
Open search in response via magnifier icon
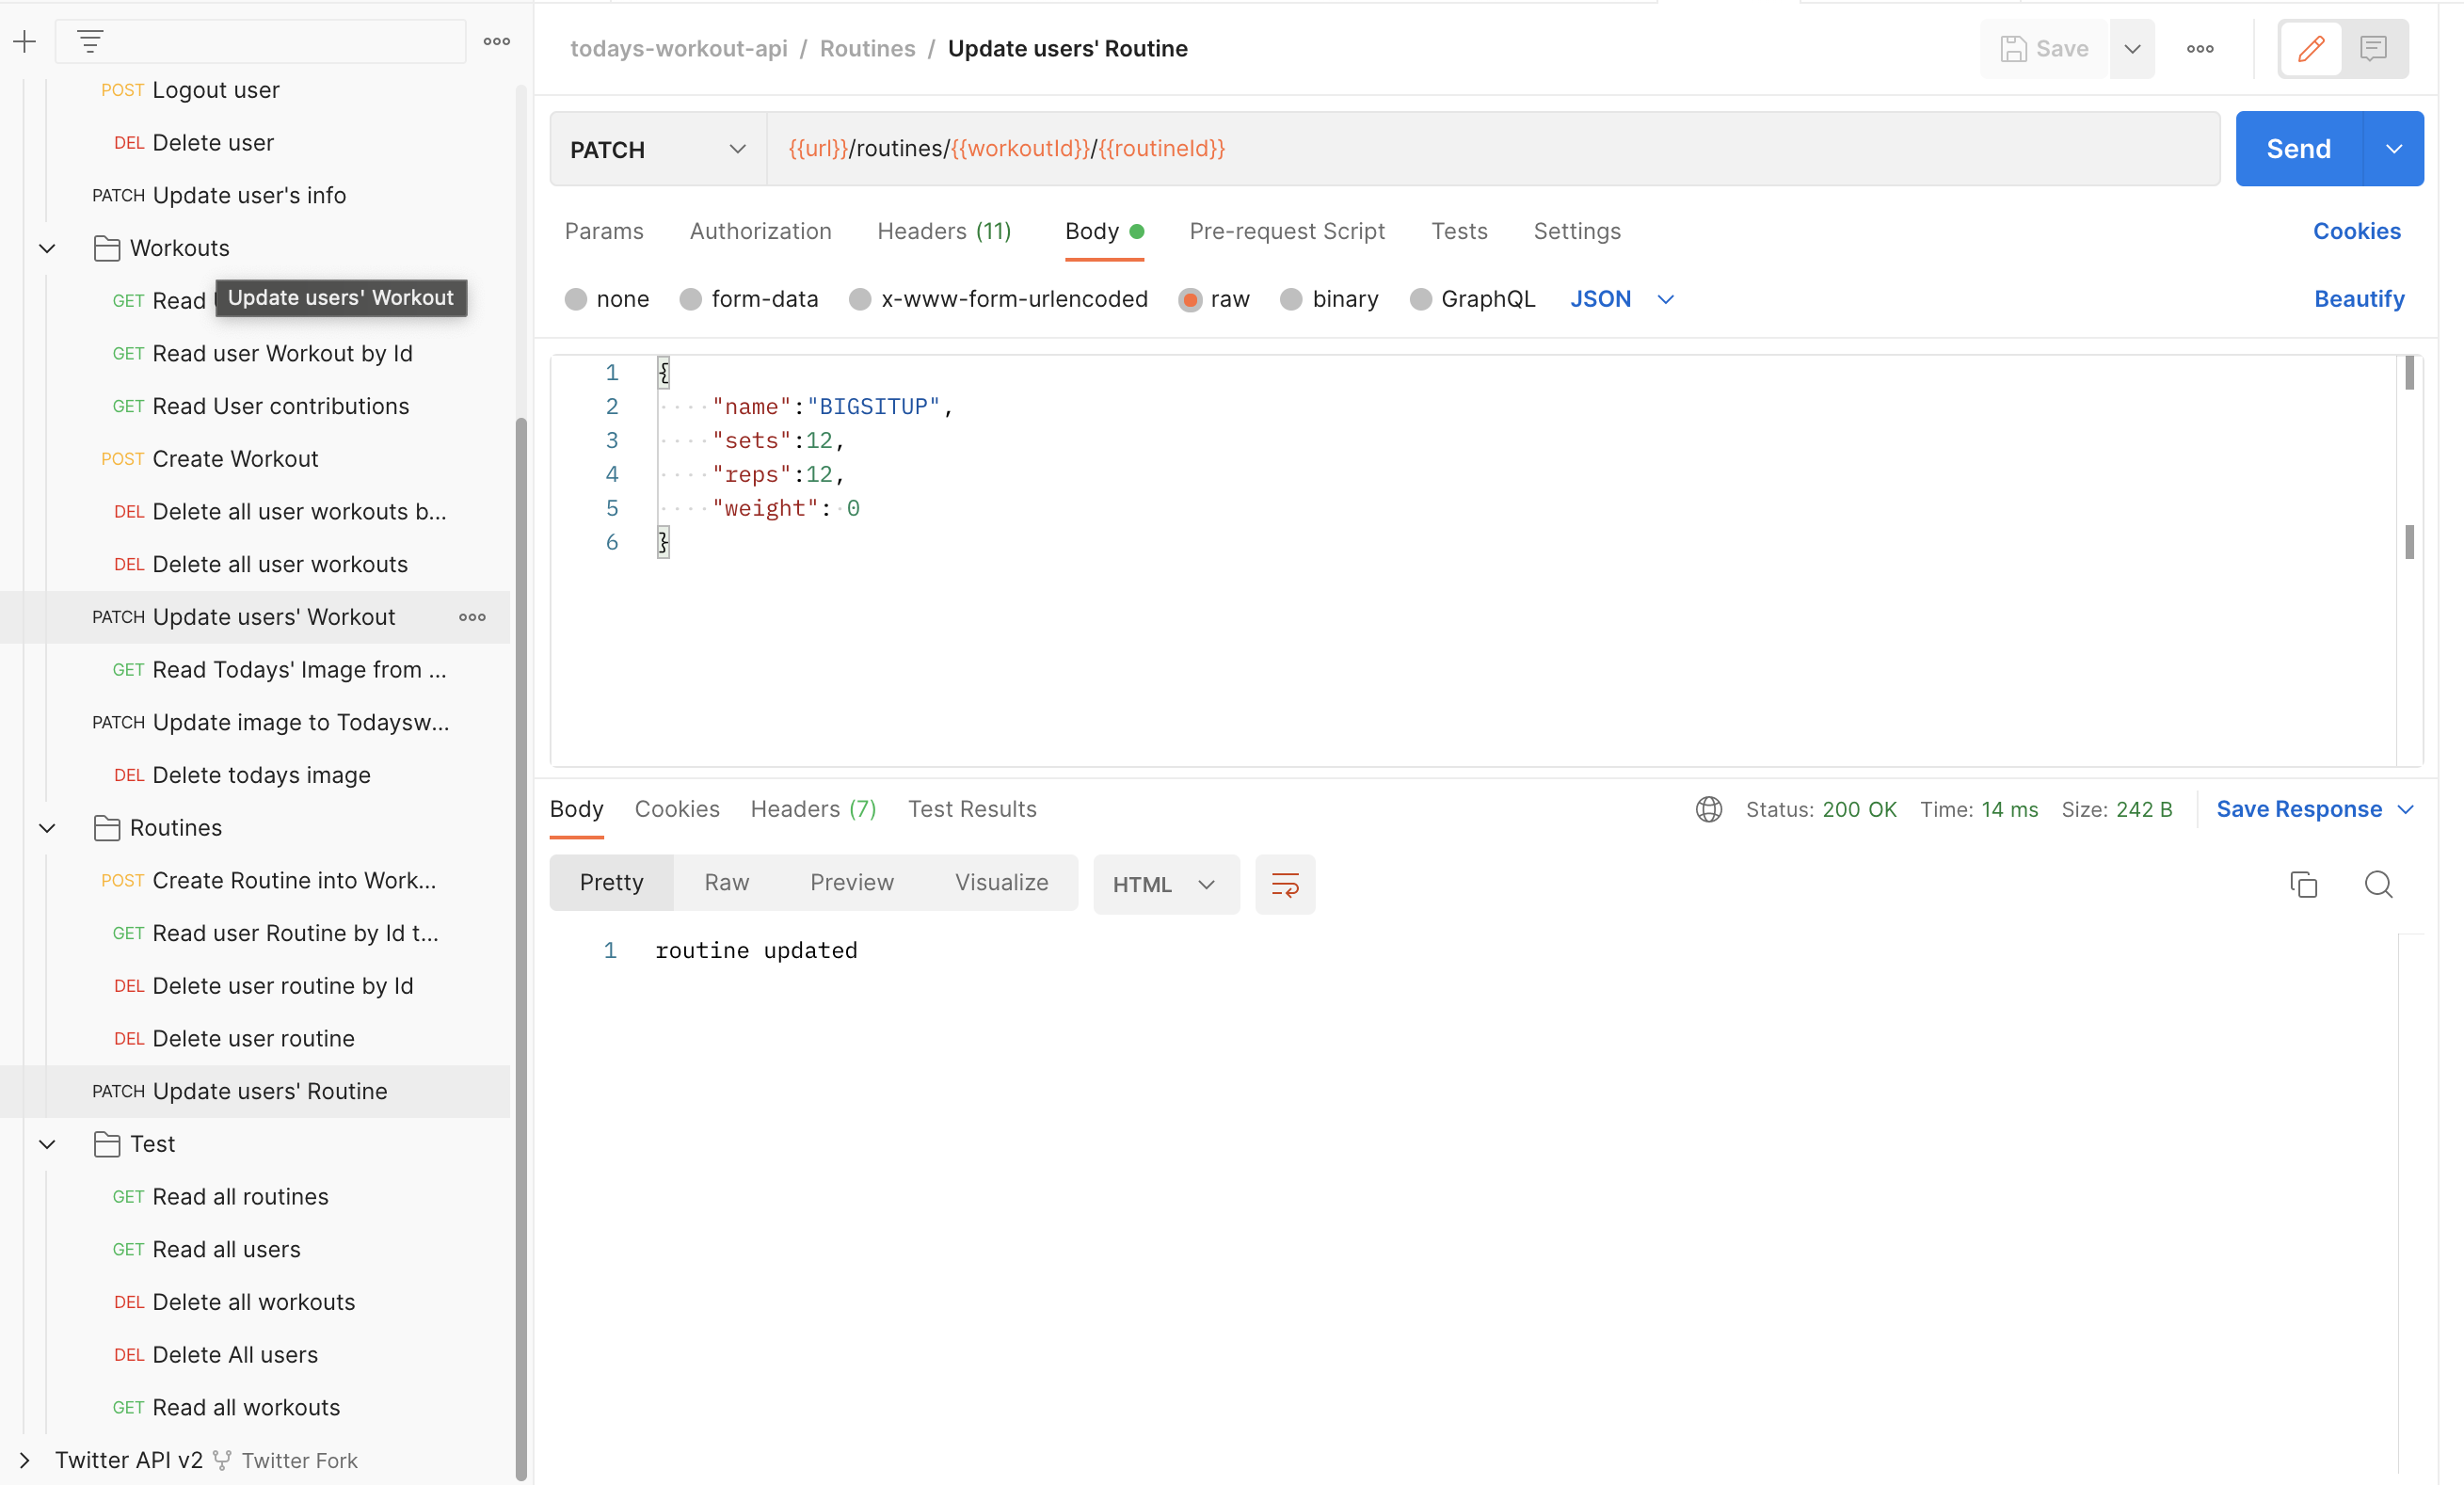click(2379, 885)
